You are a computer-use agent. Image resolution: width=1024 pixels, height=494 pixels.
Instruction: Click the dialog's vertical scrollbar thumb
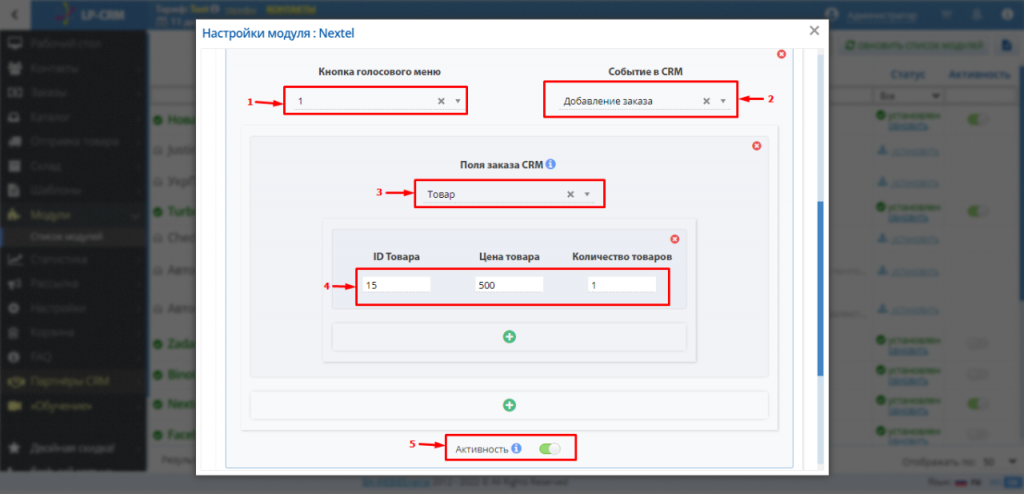tap(821, 288)
